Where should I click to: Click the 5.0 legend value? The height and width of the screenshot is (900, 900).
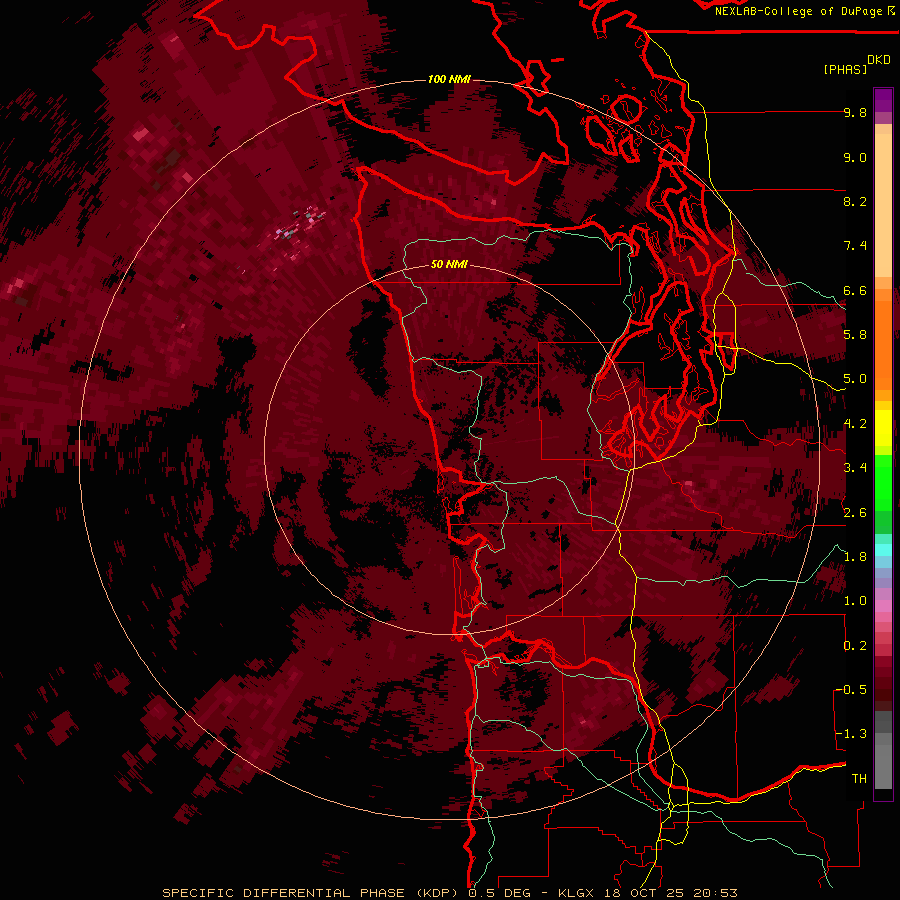coord(855,379)
